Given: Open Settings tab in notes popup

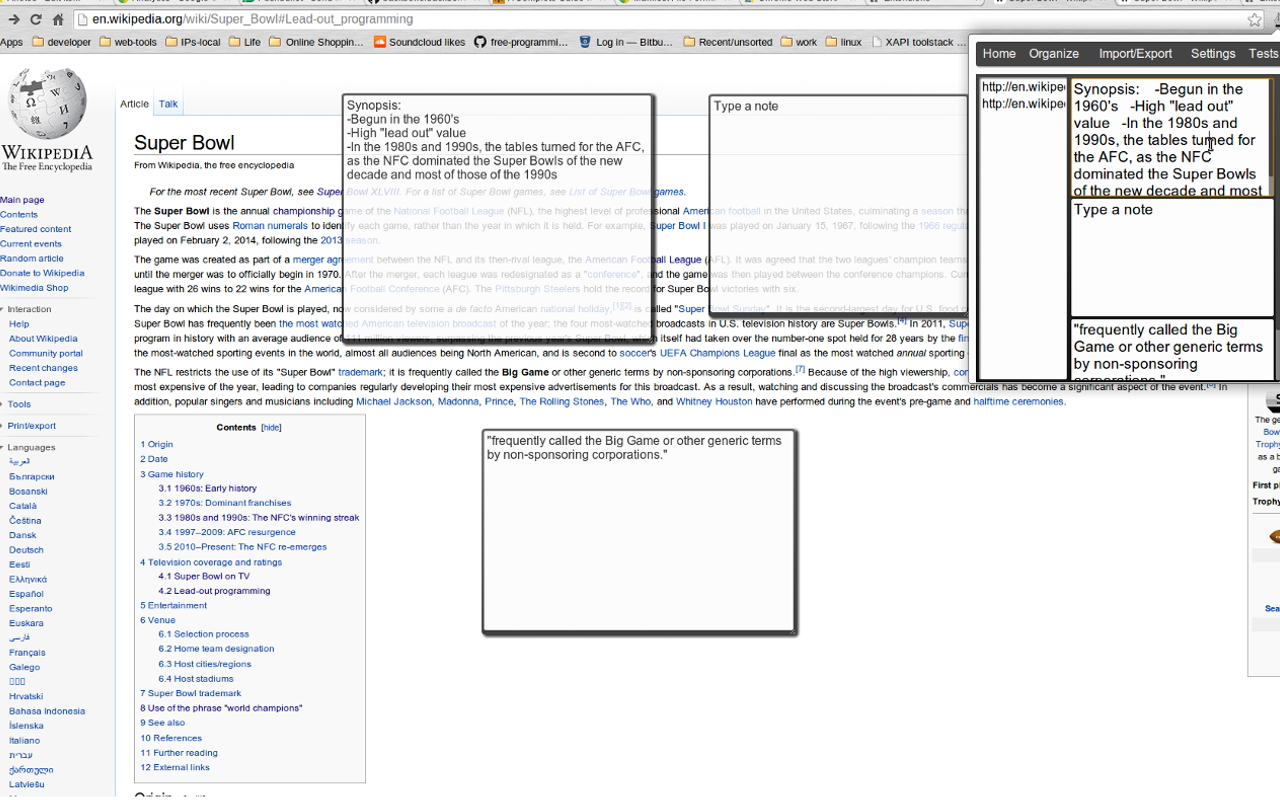Looking at the screenshot, I should pyautogui.click(x=1213, y=54).
